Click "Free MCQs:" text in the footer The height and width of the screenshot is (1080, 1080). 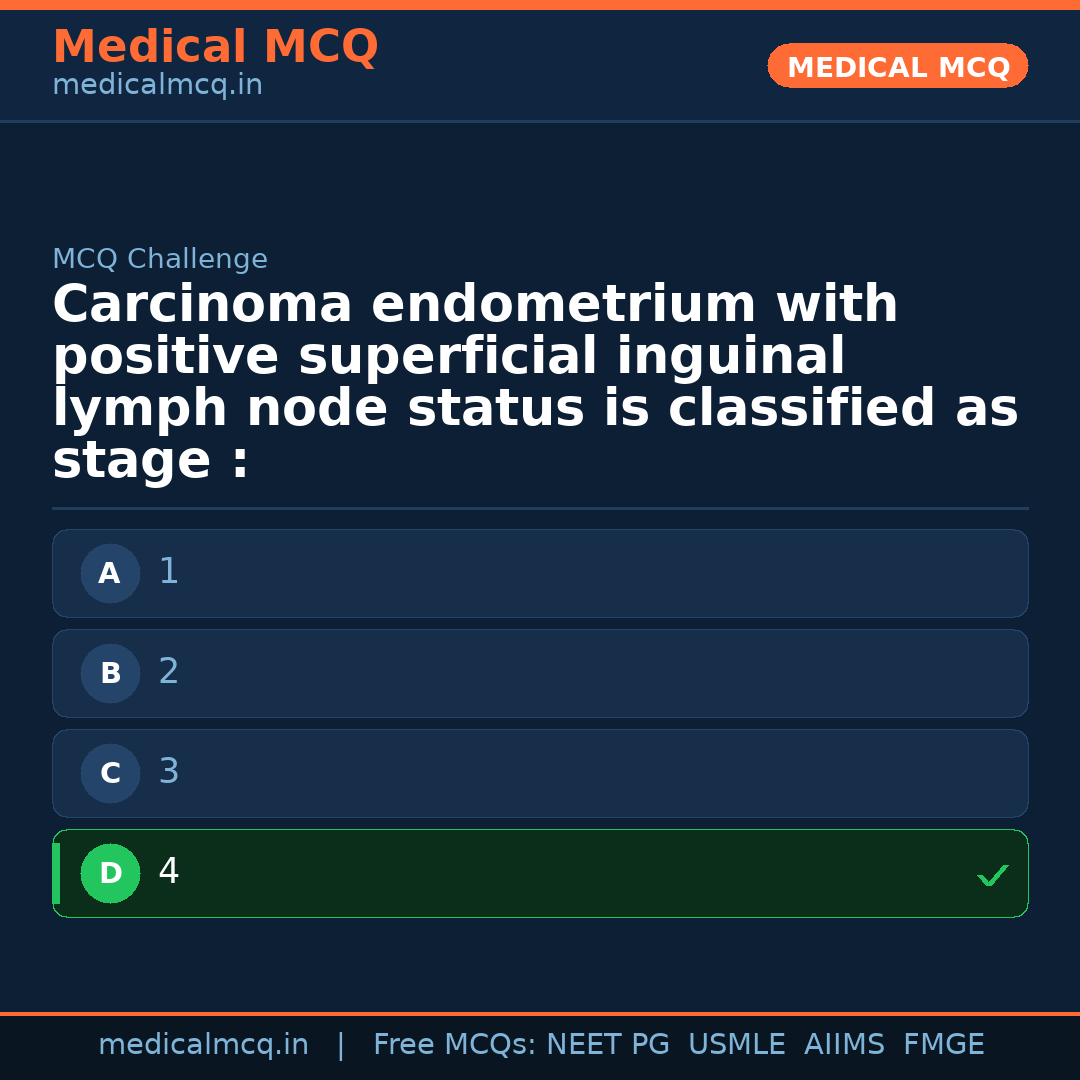455,1045
